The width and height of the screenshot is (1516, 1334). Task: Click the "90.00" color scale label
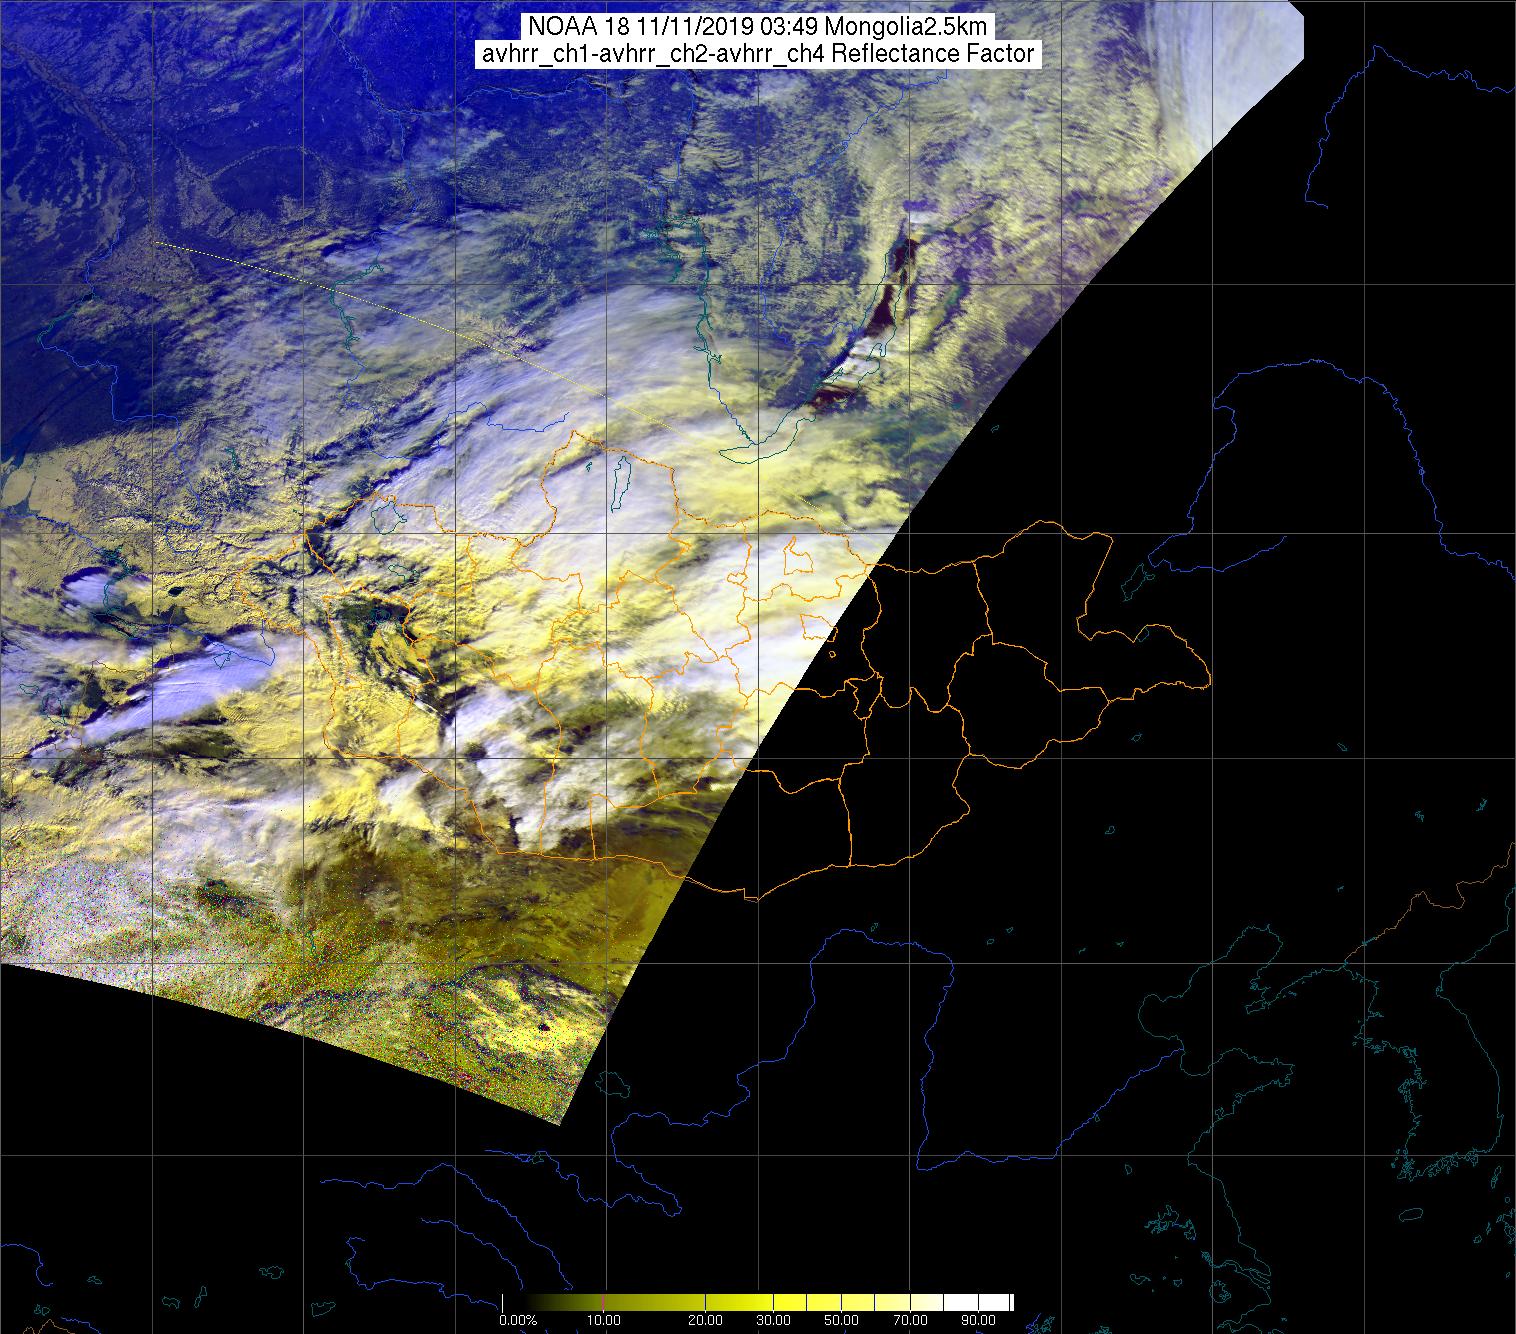[x=978, y=1320]
